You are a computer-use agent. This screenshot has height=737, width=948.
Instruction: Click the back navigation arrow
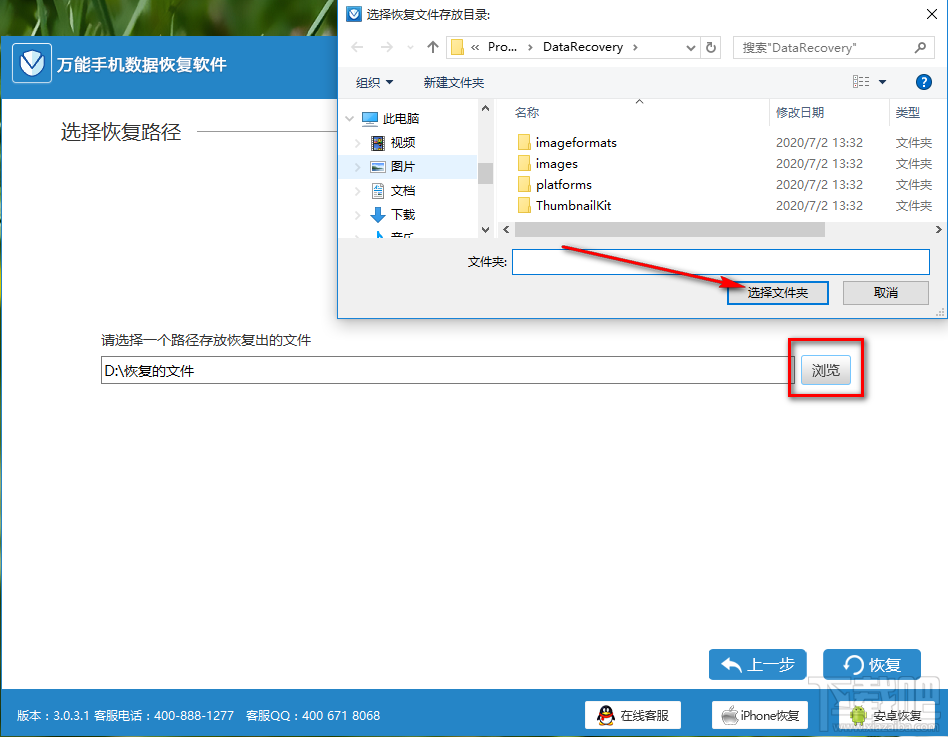click(x=356, y=46)
